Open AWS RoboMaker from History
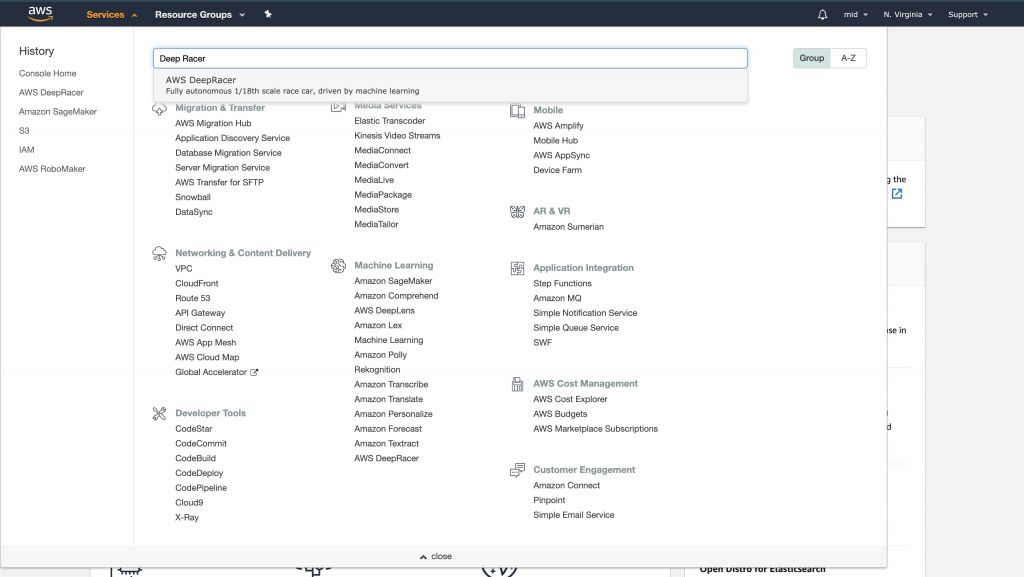The image size is (1024, 577). pos(52,168)
